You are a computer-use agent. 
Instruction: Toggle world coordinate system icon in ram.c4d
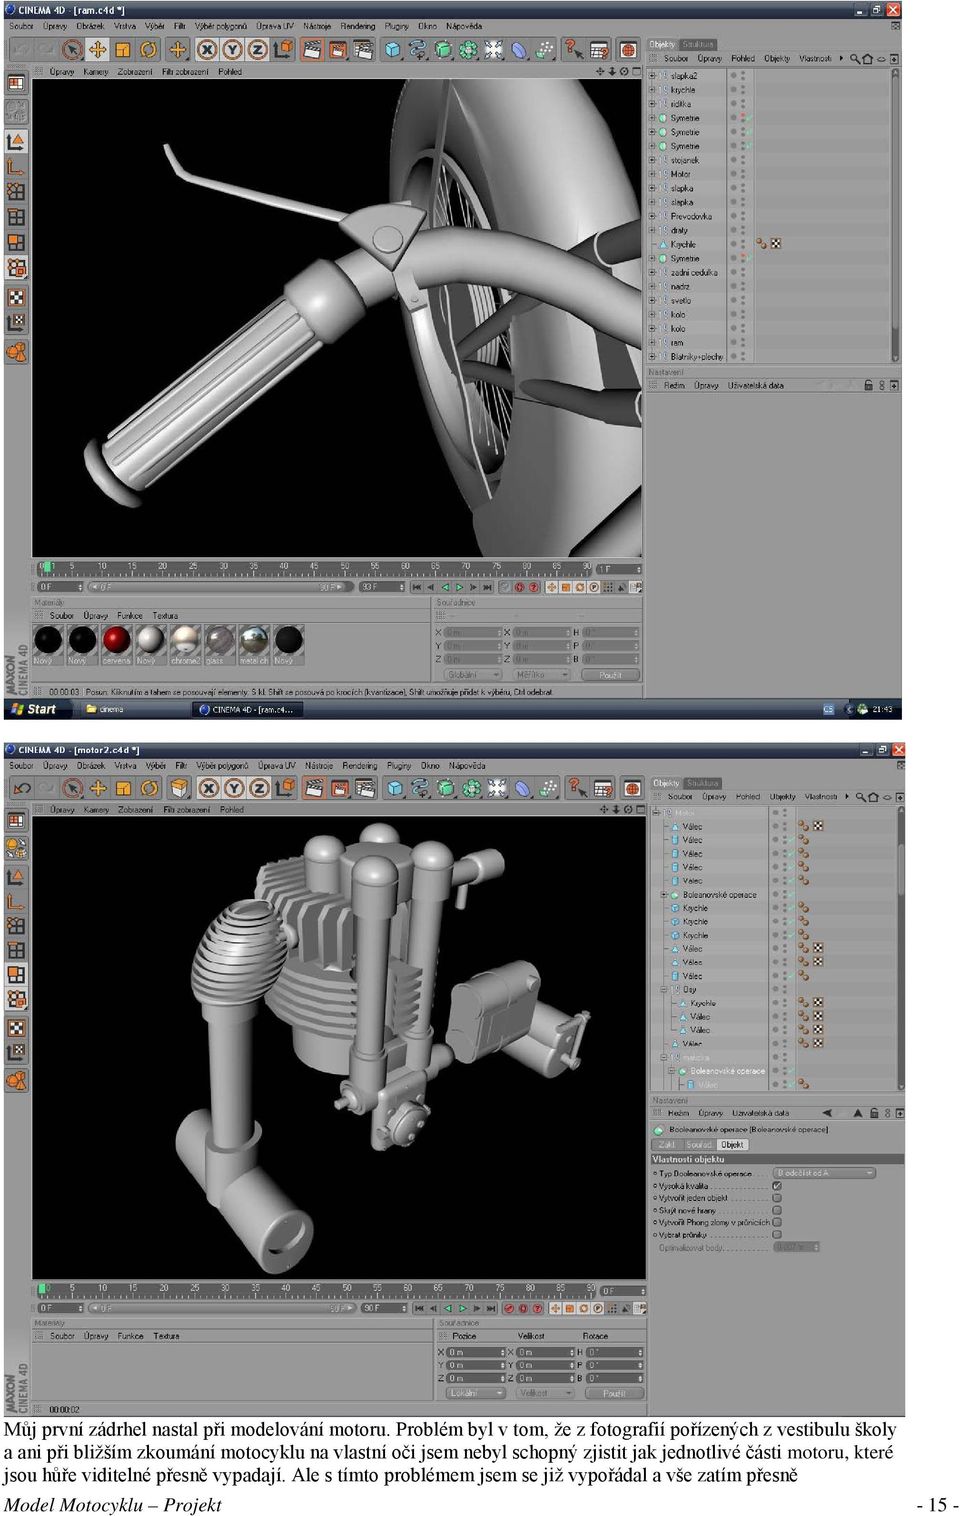pos(283,49)
